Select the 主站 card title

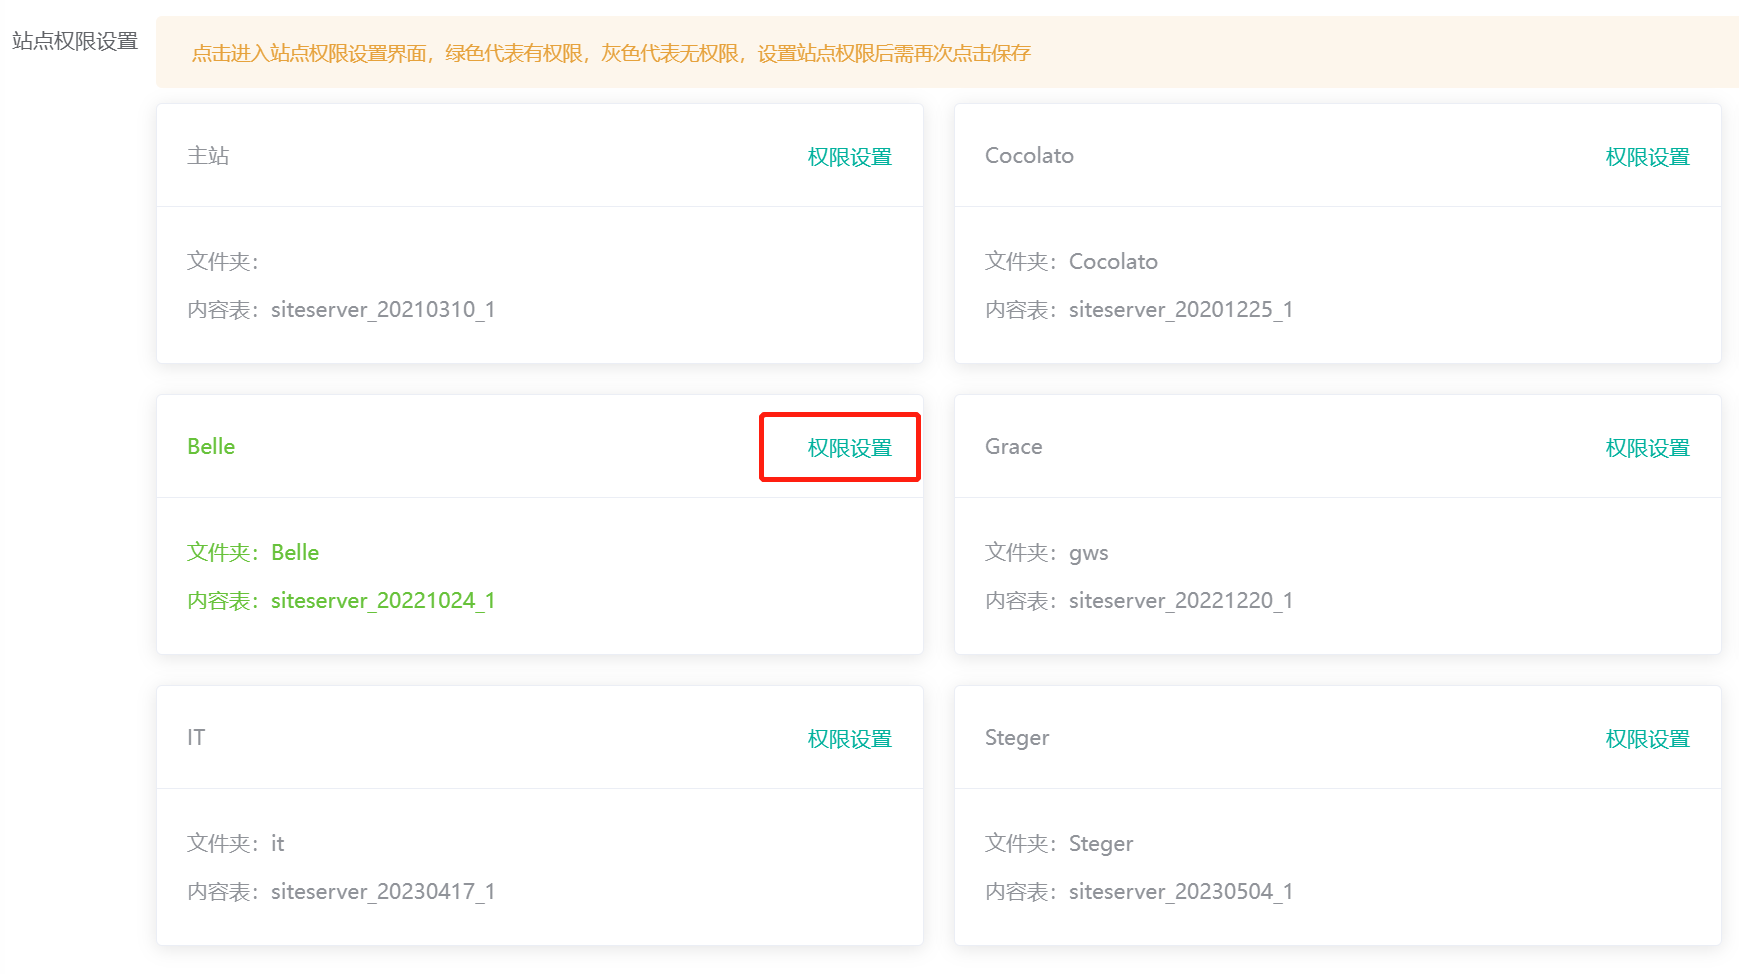pyautogui.click(x=208, y=156)
